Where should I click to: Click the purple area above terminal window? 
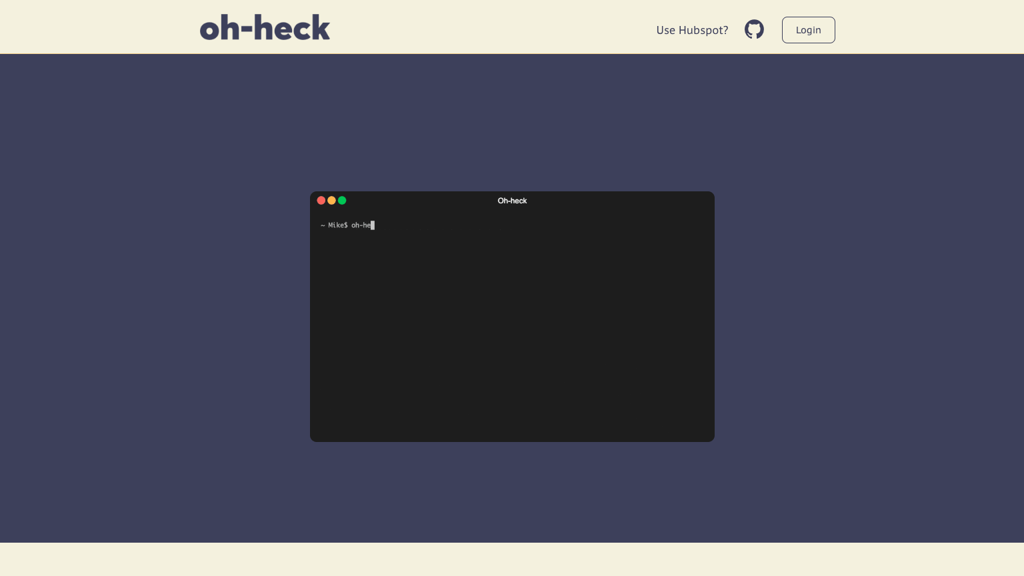coord(512,120)
